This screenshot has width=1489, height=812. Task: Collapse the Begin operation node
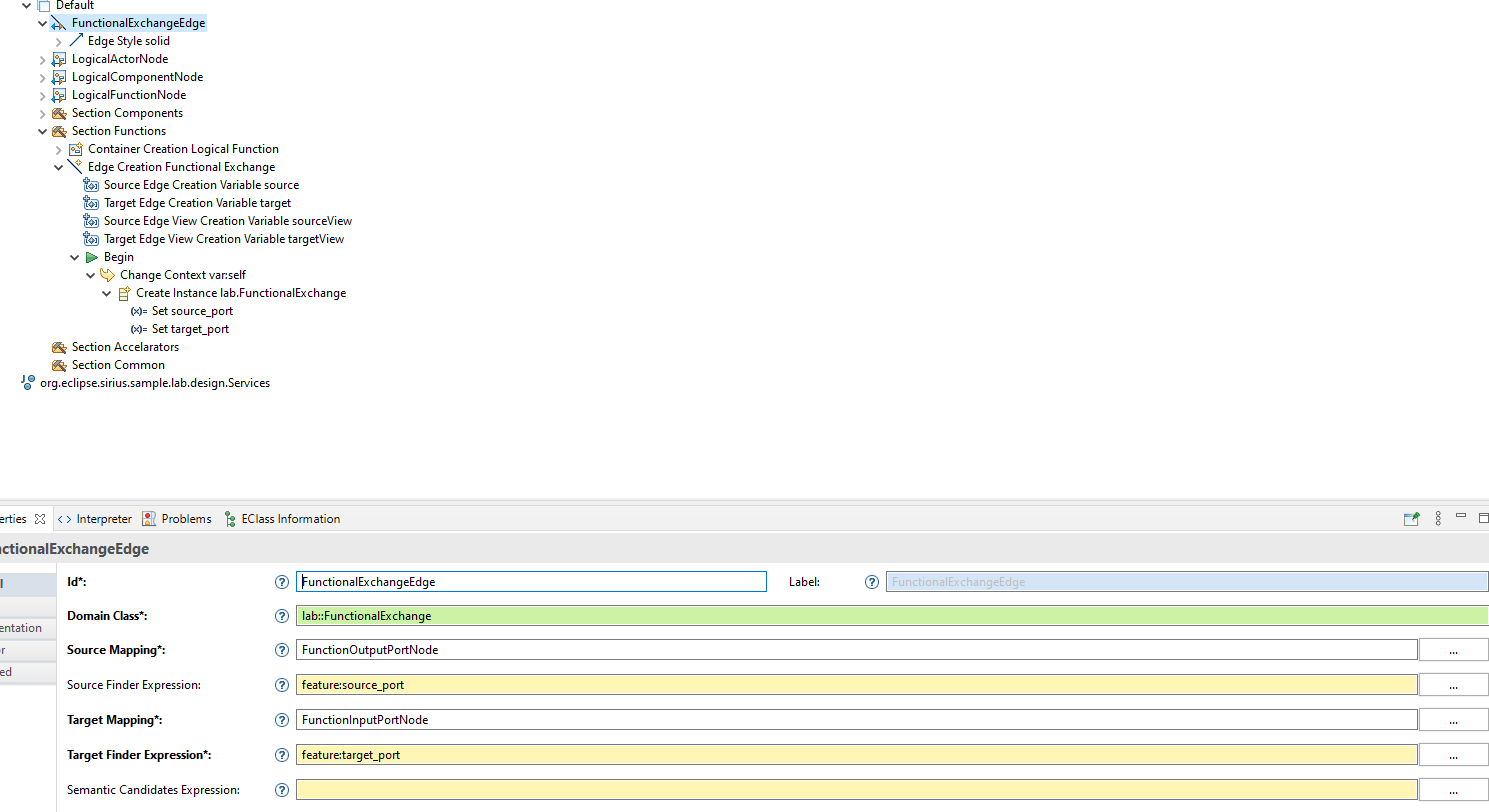(x=74, y=257)
